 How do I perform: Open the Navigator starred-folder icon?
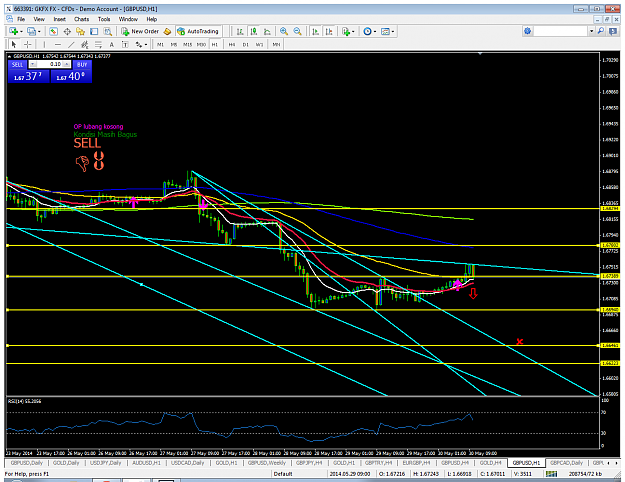pyautogui.click(x=81, y=31)
